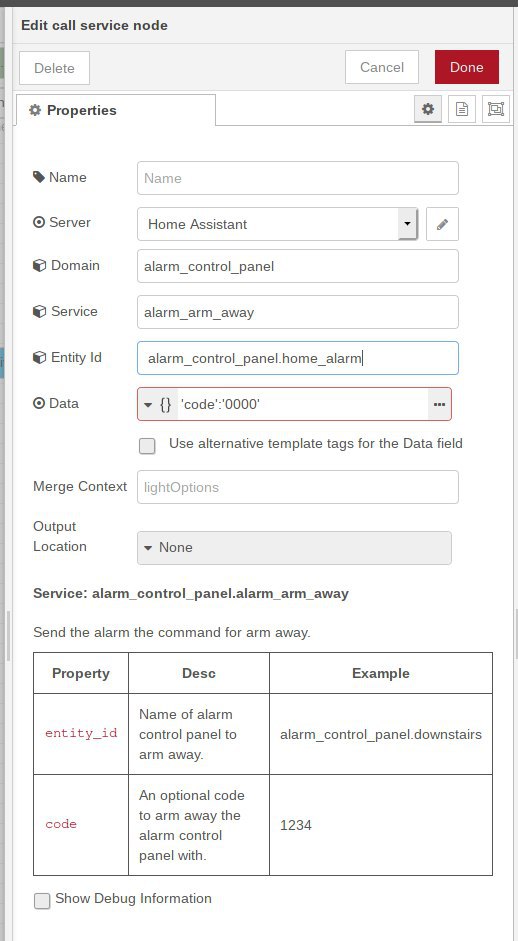The width and height of the screenshot is (518, 941).
Task: Click the Example column header
Action: click(381, 673)
